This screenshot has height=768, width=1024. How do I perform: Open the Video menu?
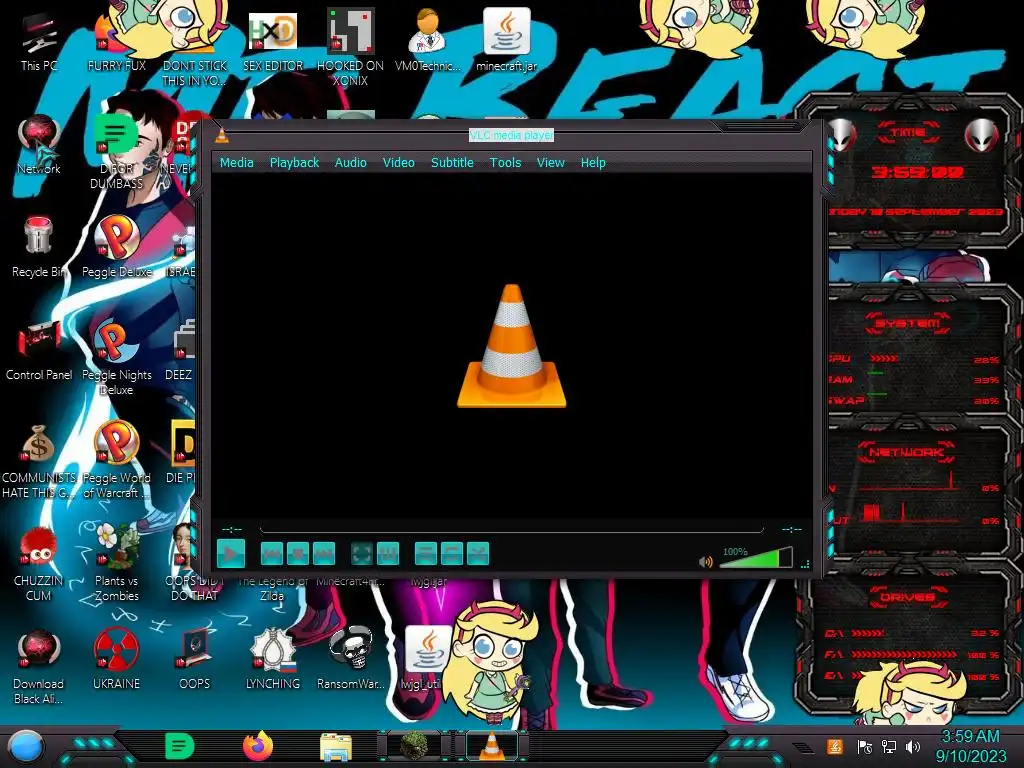coord(398,163)
